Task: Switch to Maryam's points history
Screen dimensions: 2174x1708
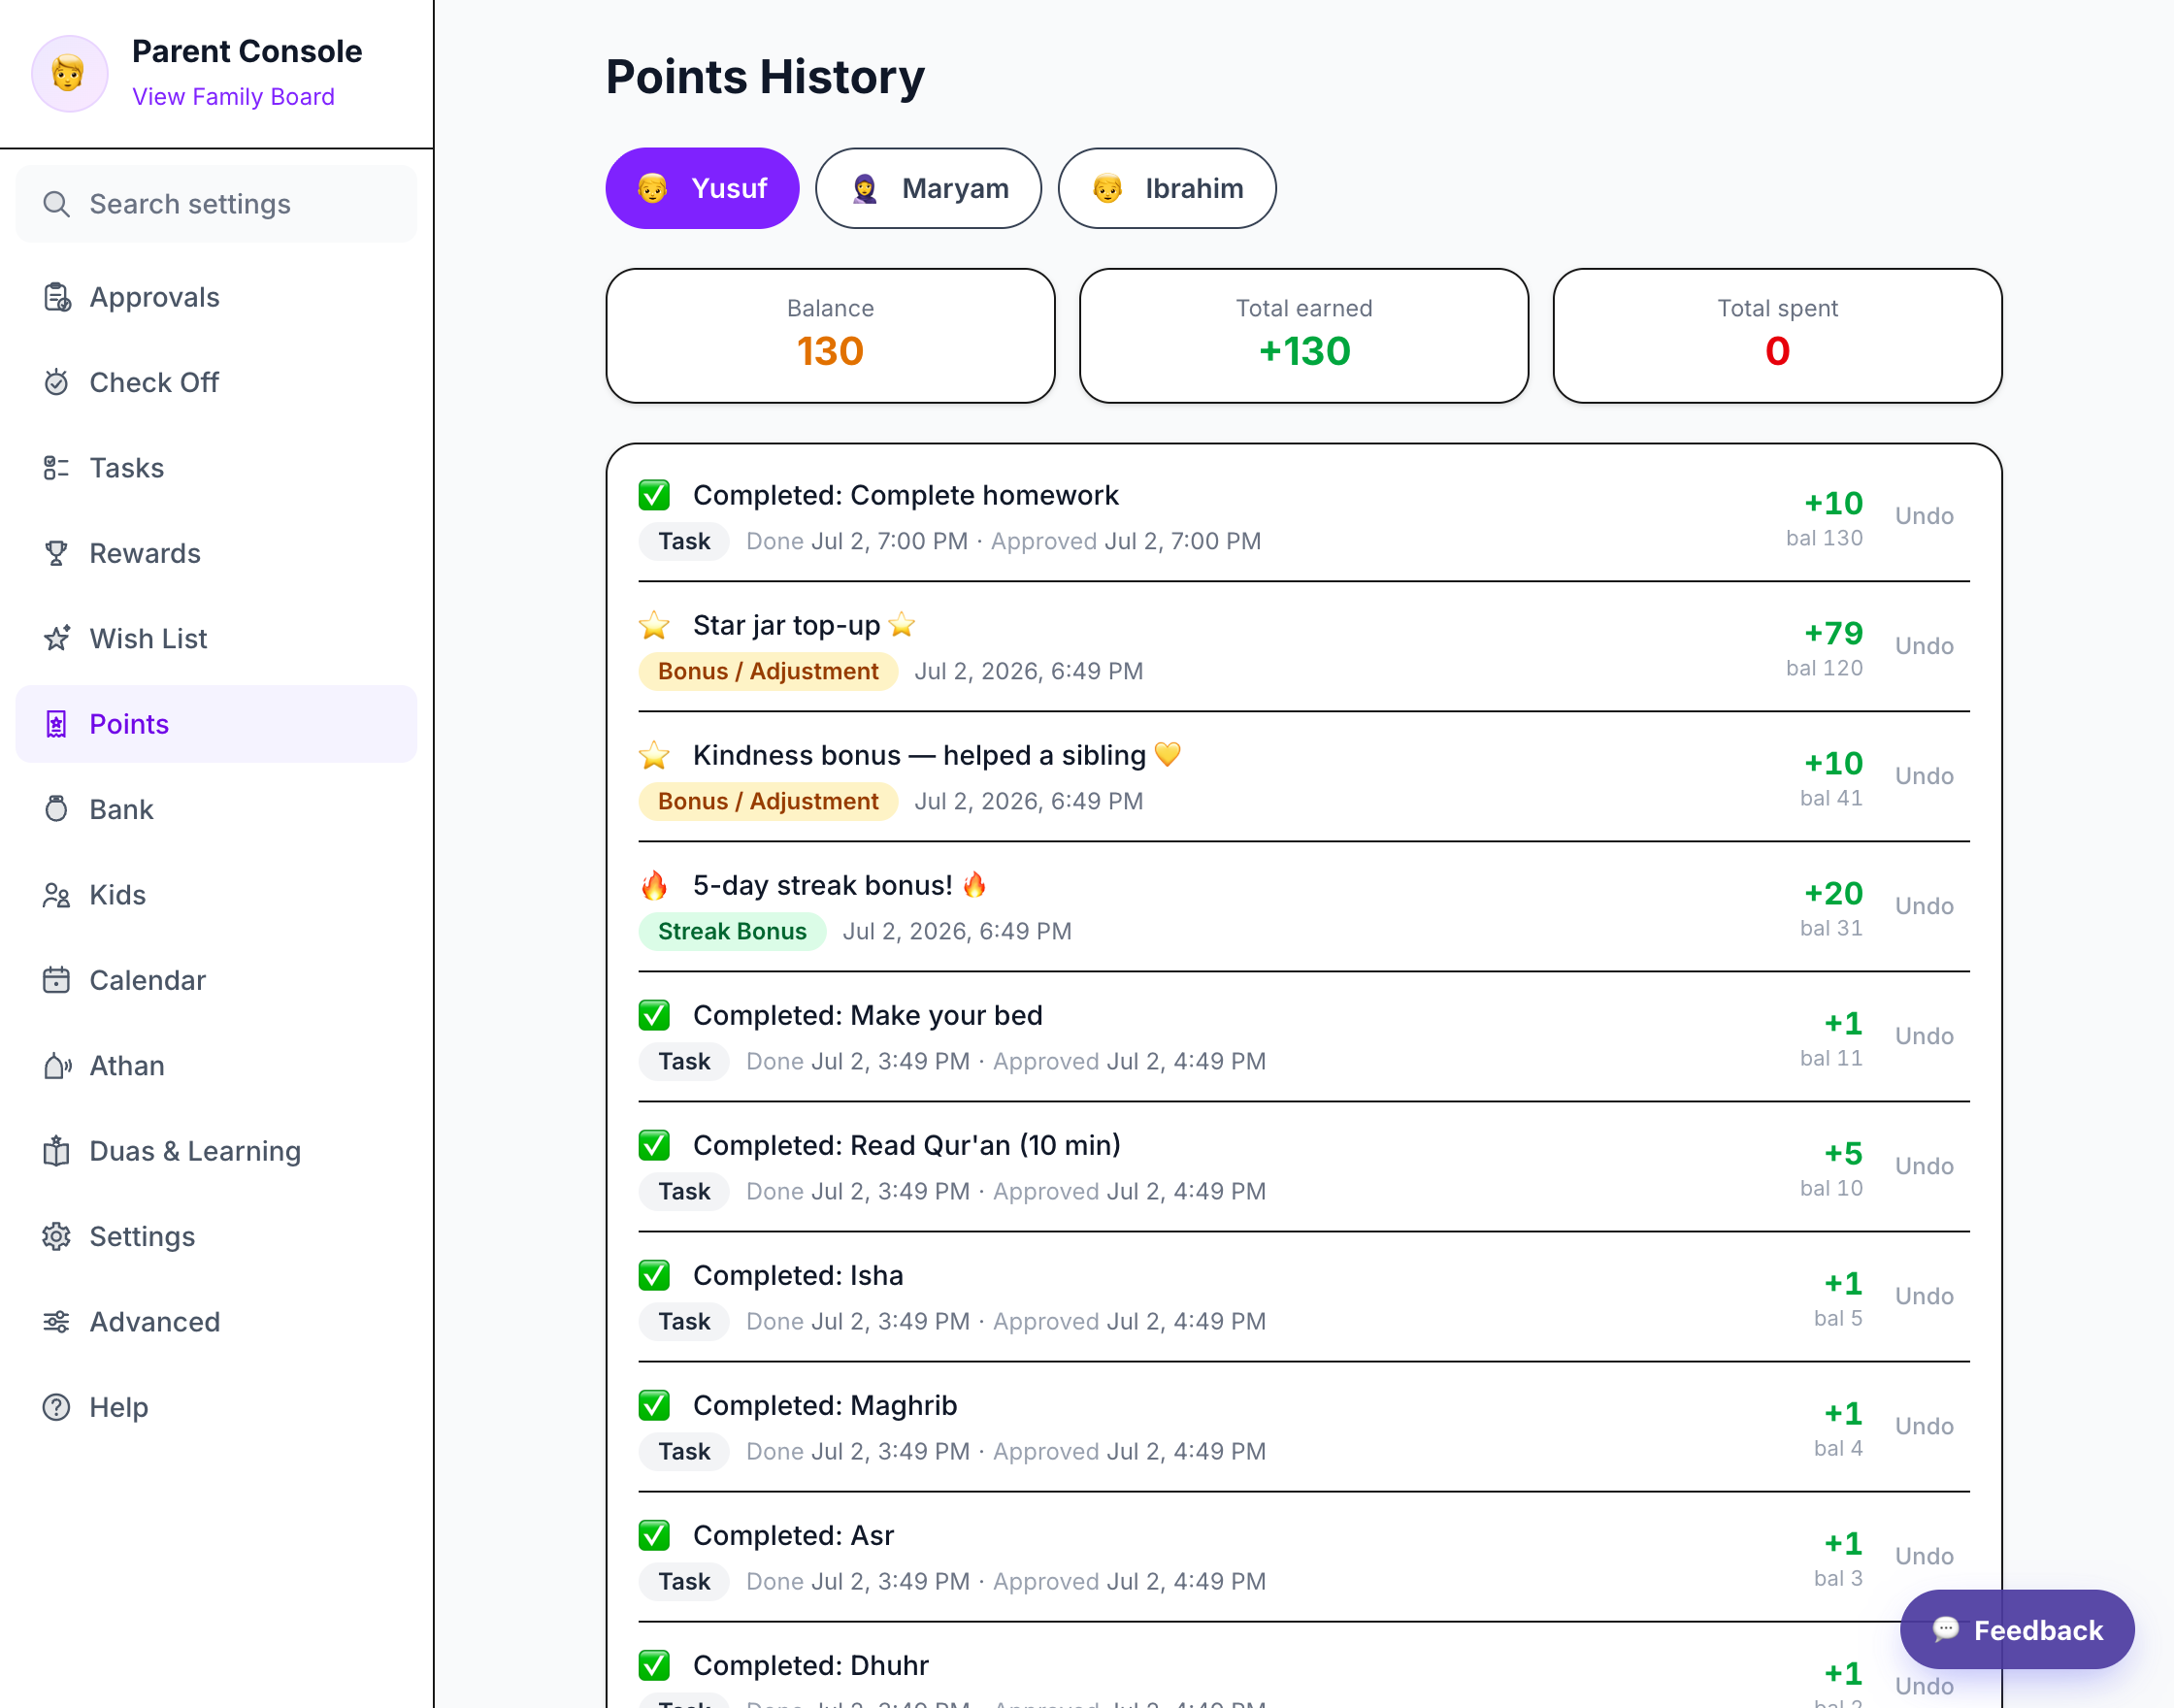Action: click(x=928, y=188)
